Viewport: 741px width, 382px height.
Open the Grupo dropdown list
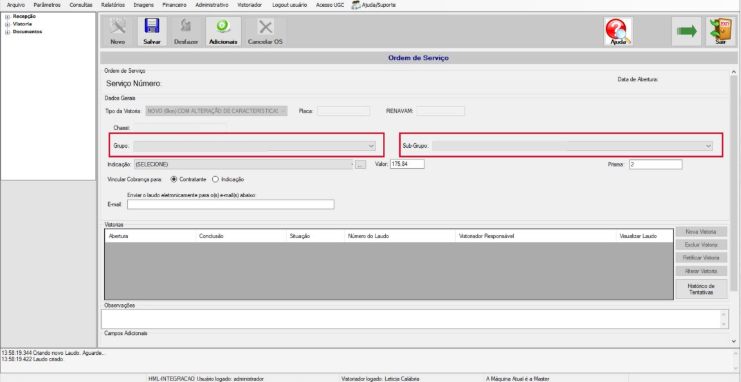pos(254,147)
